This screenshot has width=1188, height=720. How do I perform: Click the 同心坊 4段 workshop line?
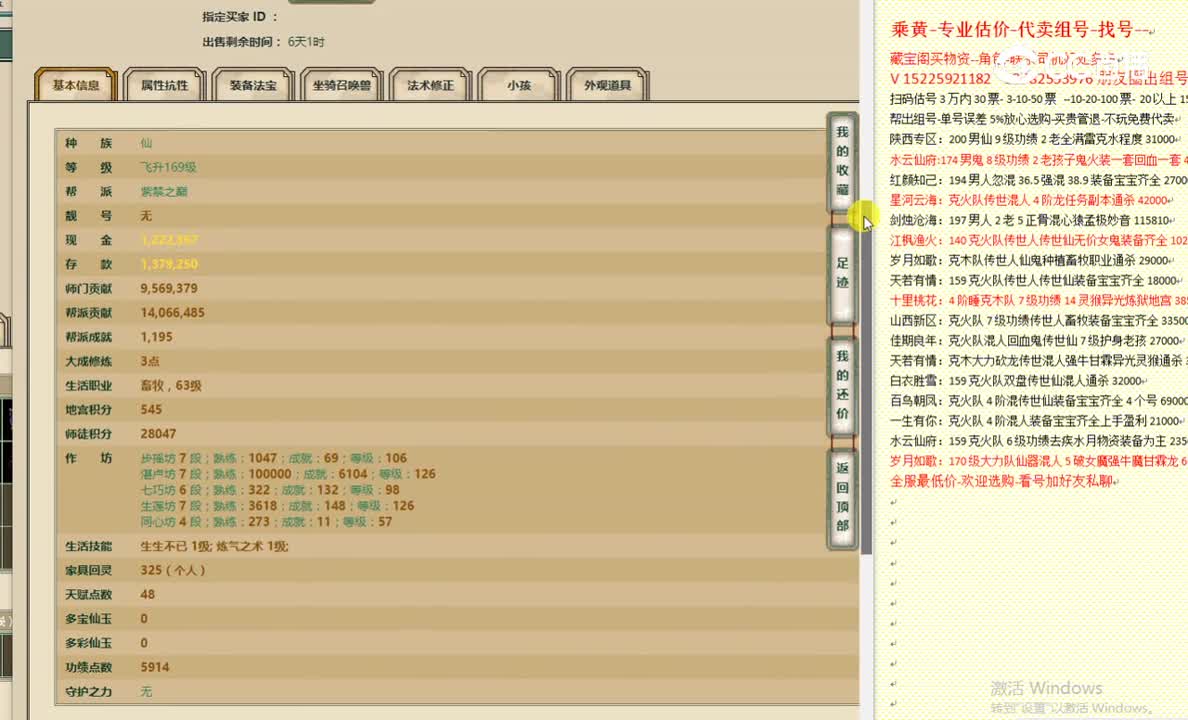[266, 521]
